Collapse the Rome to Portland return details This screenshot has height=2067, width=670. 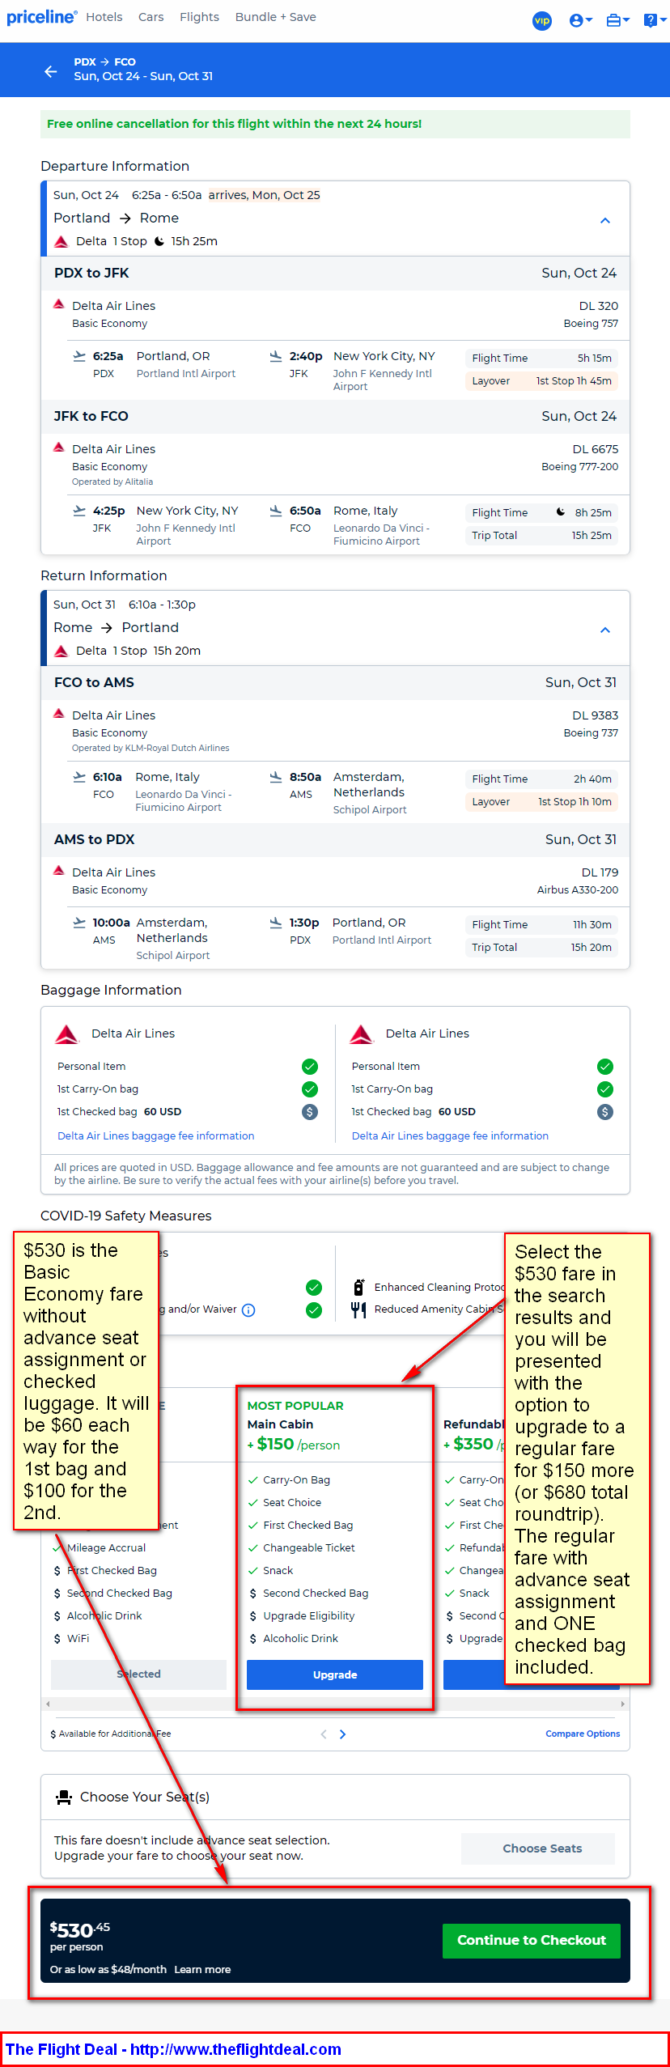point(605,630)
